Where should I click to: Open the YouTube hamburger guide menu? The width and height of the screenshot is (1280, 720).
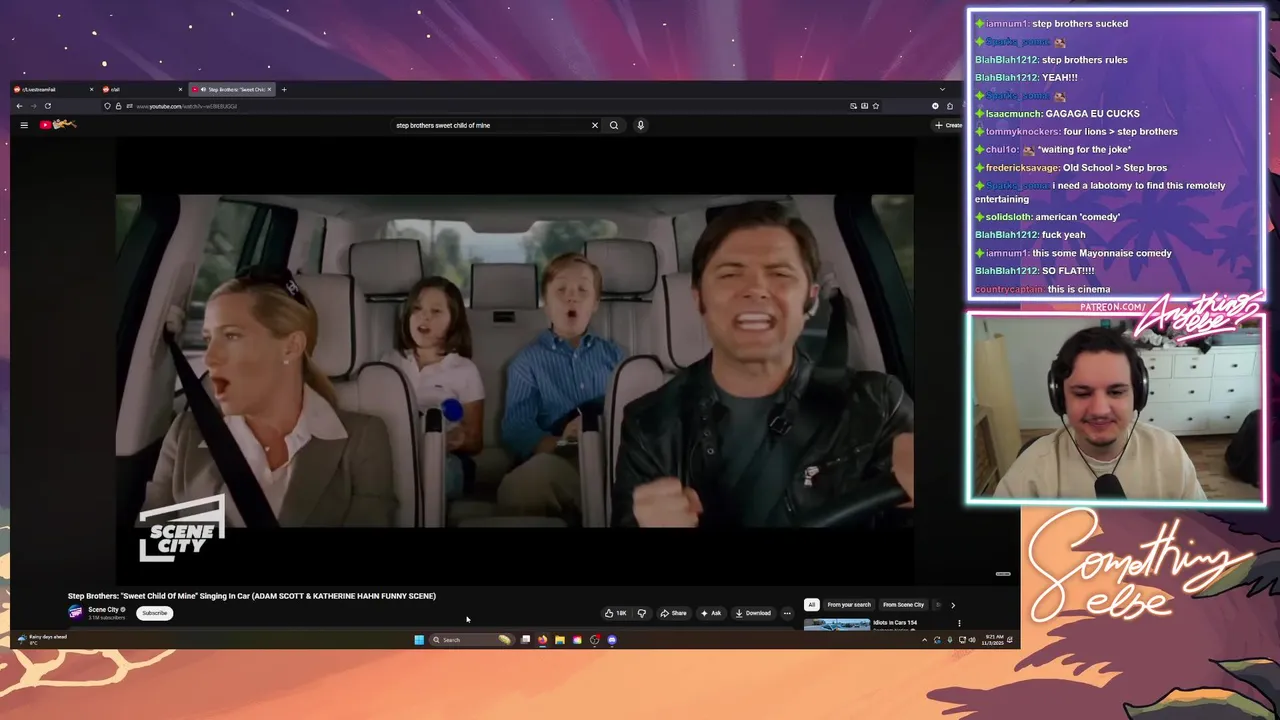coord(24,125)
